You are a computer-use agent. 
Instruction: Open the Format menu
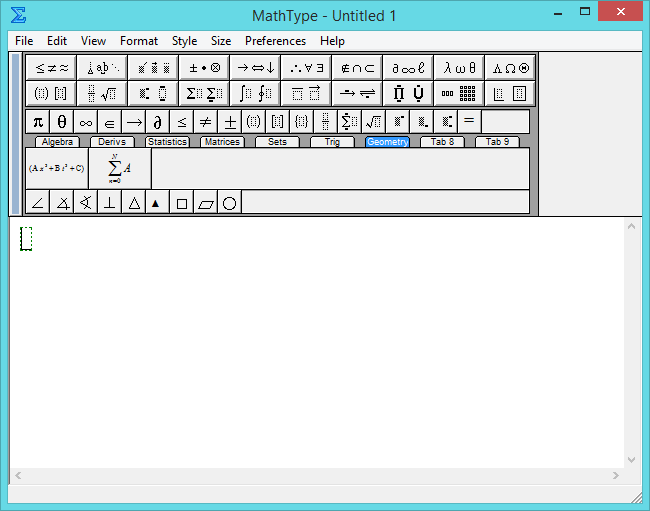[x=139, y=41]
